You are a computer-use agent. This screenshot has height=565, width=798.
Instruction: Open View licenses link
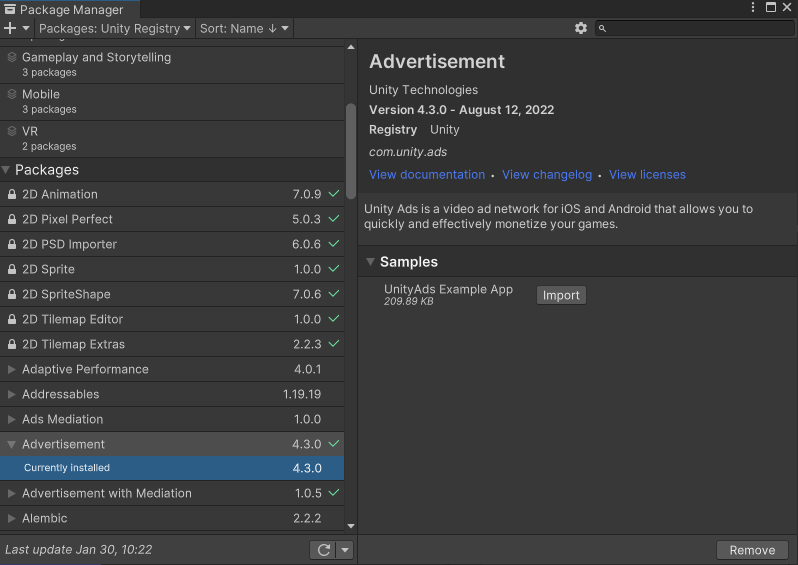click(647, 175)
